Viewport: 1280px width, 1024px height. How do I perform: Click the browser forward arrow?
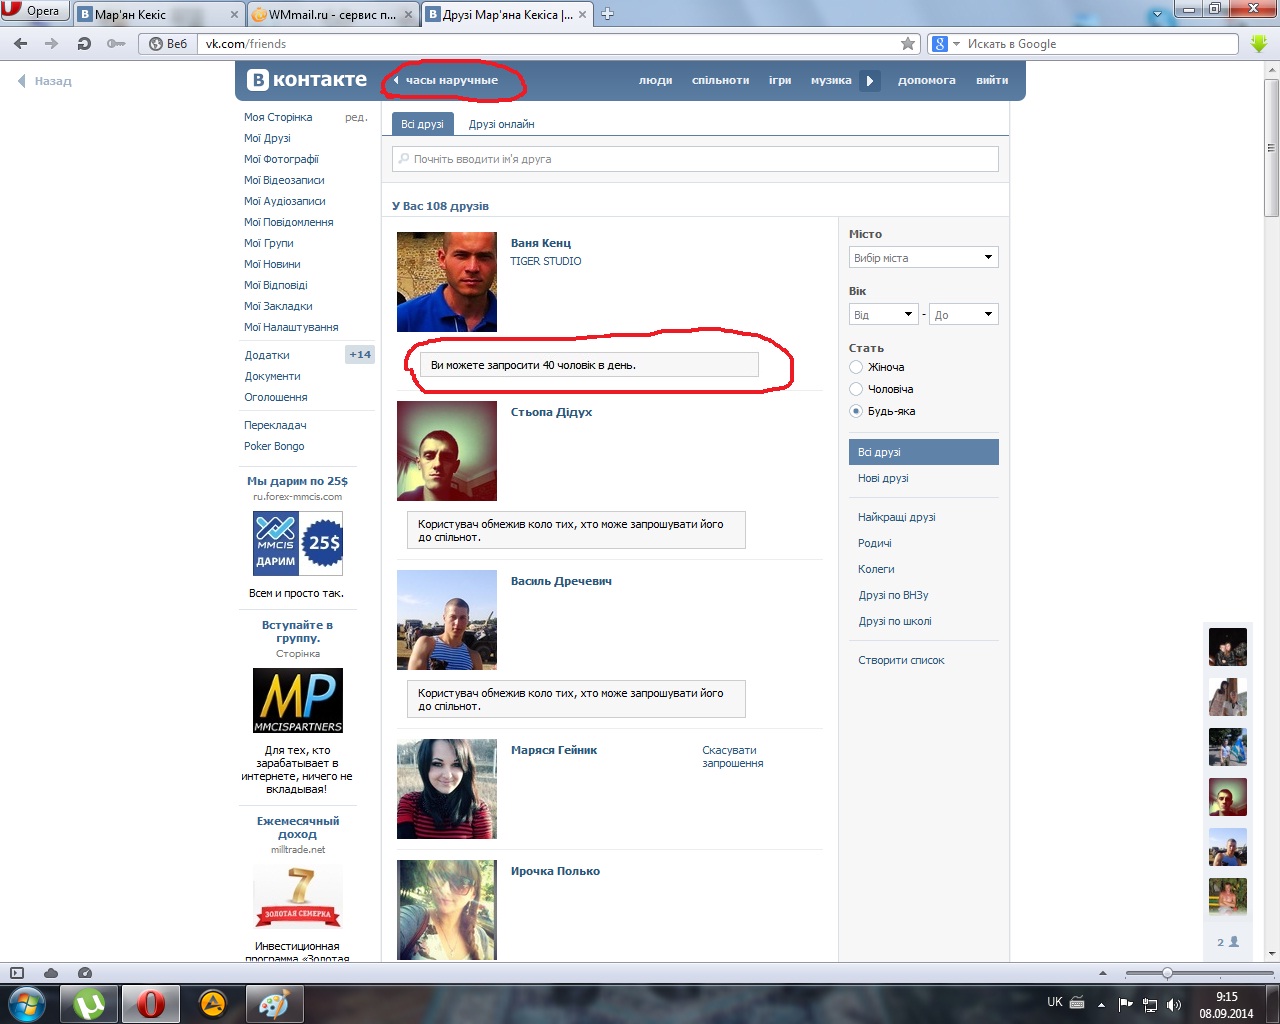52,44
